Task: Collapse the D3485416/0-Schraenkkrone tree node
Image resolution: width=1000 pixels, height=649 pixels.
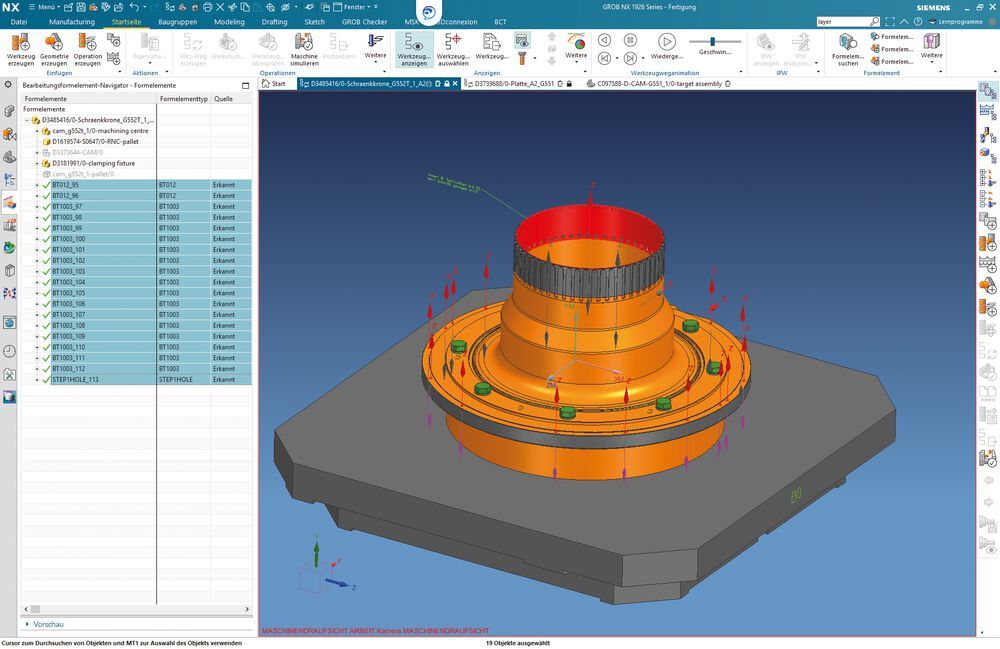Action: pos(25,118)
